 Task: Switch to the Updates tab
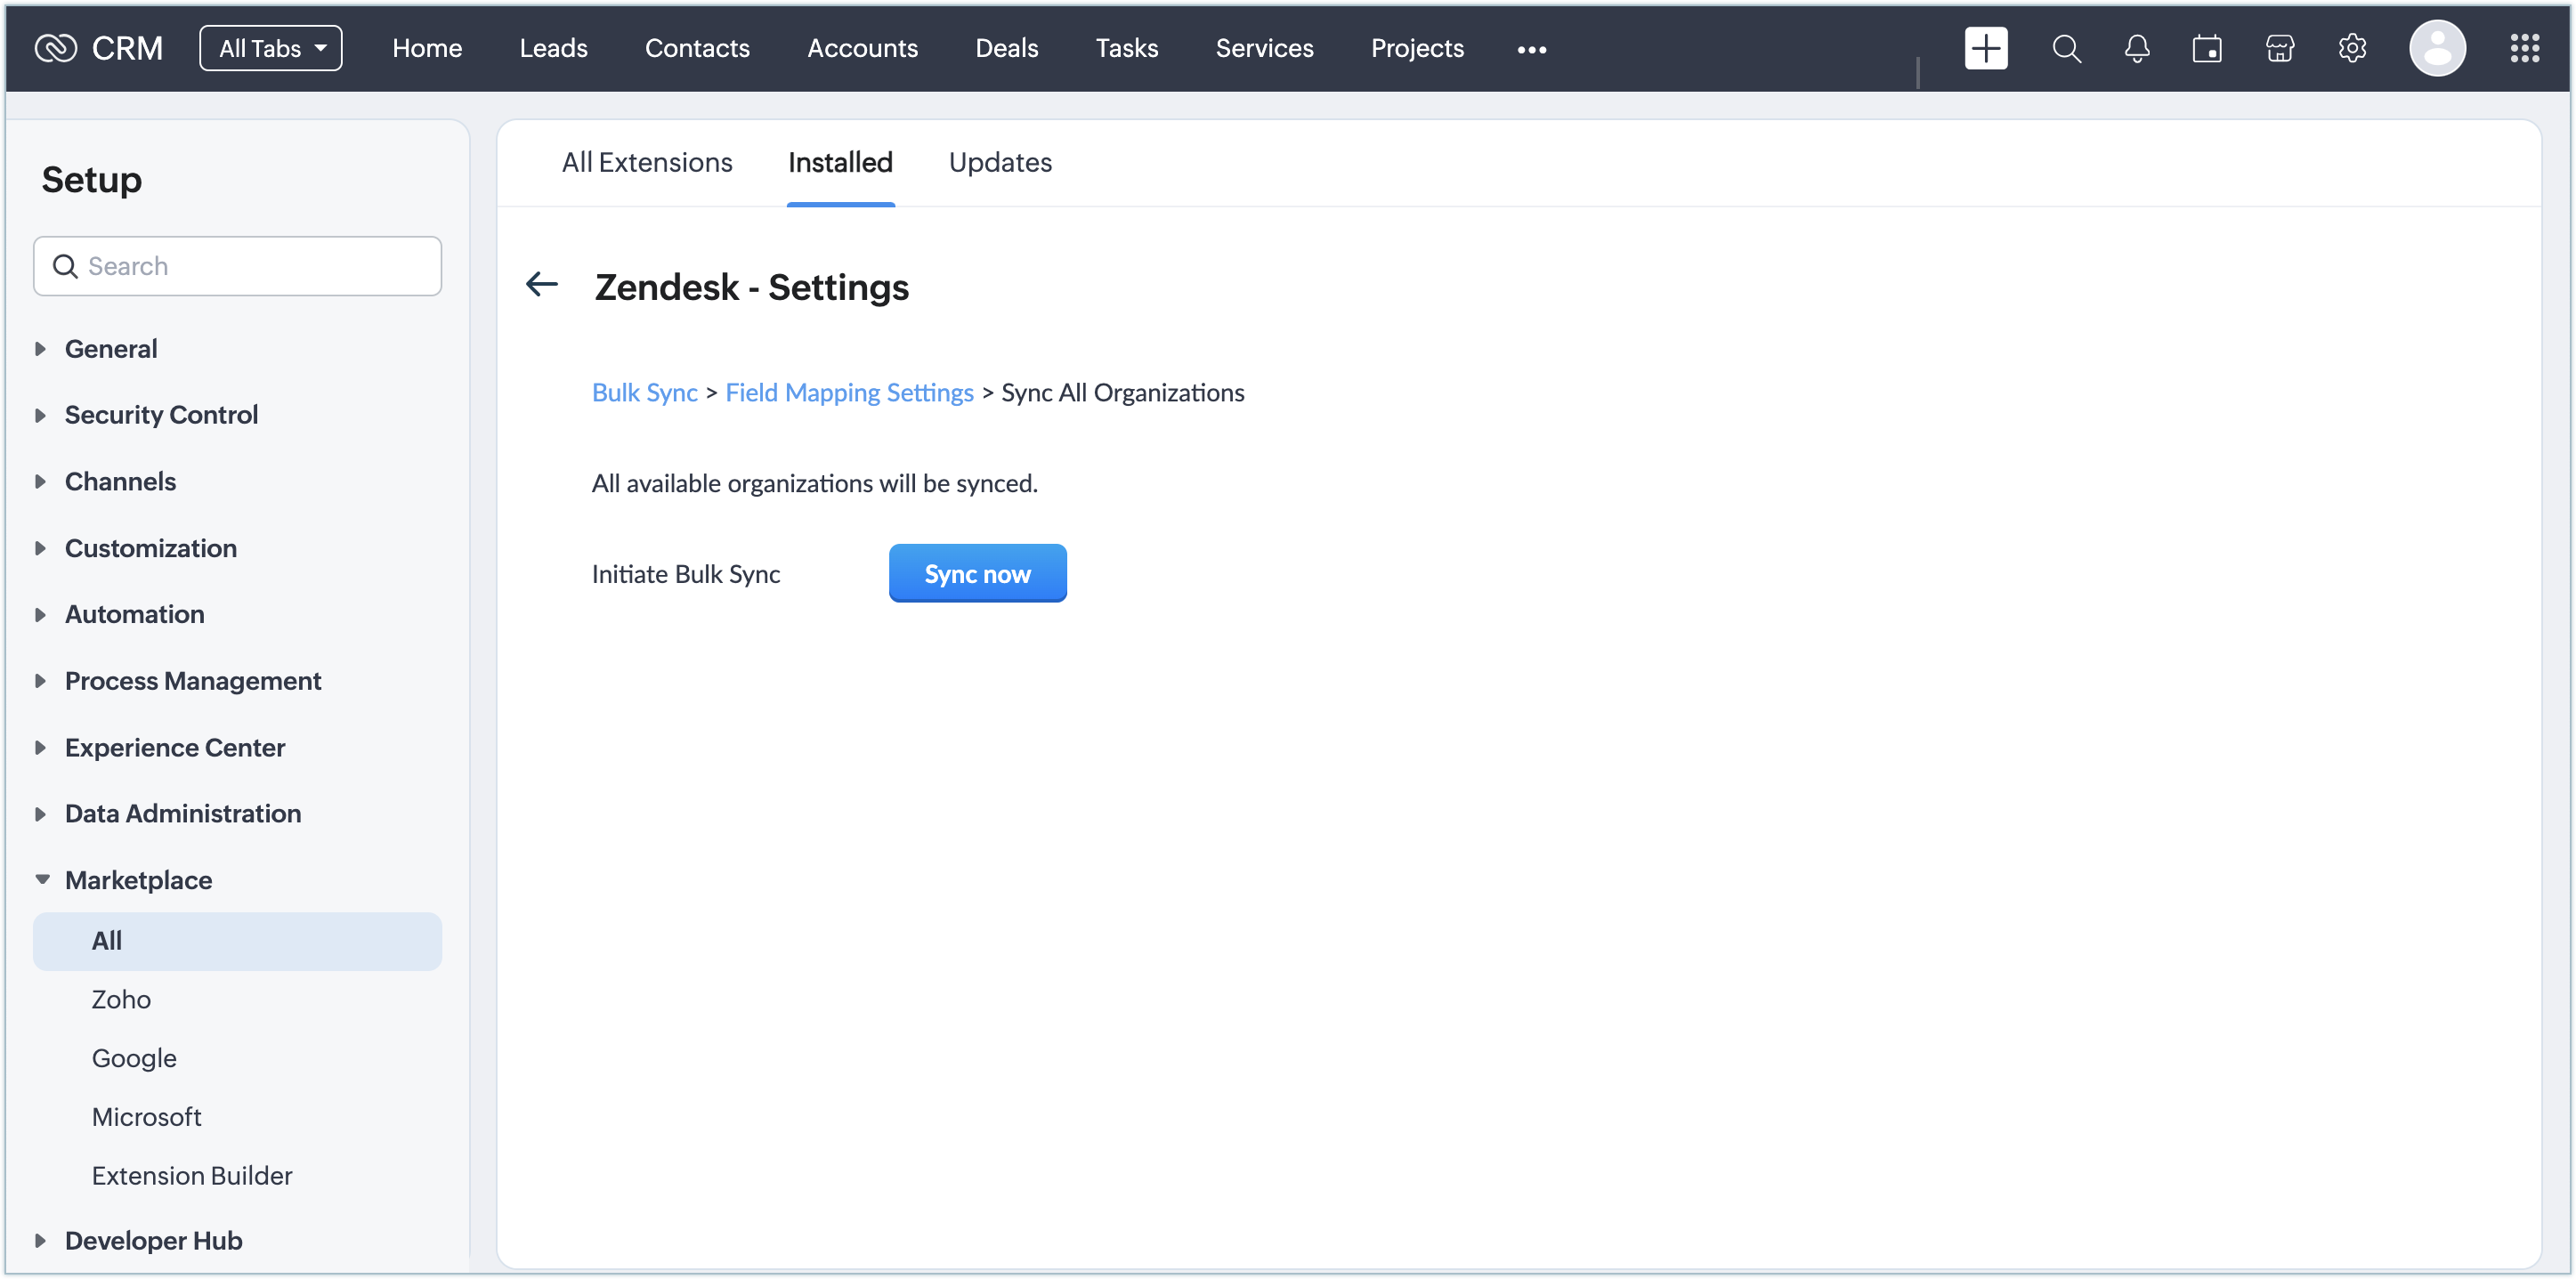(x=1000, y=162)
